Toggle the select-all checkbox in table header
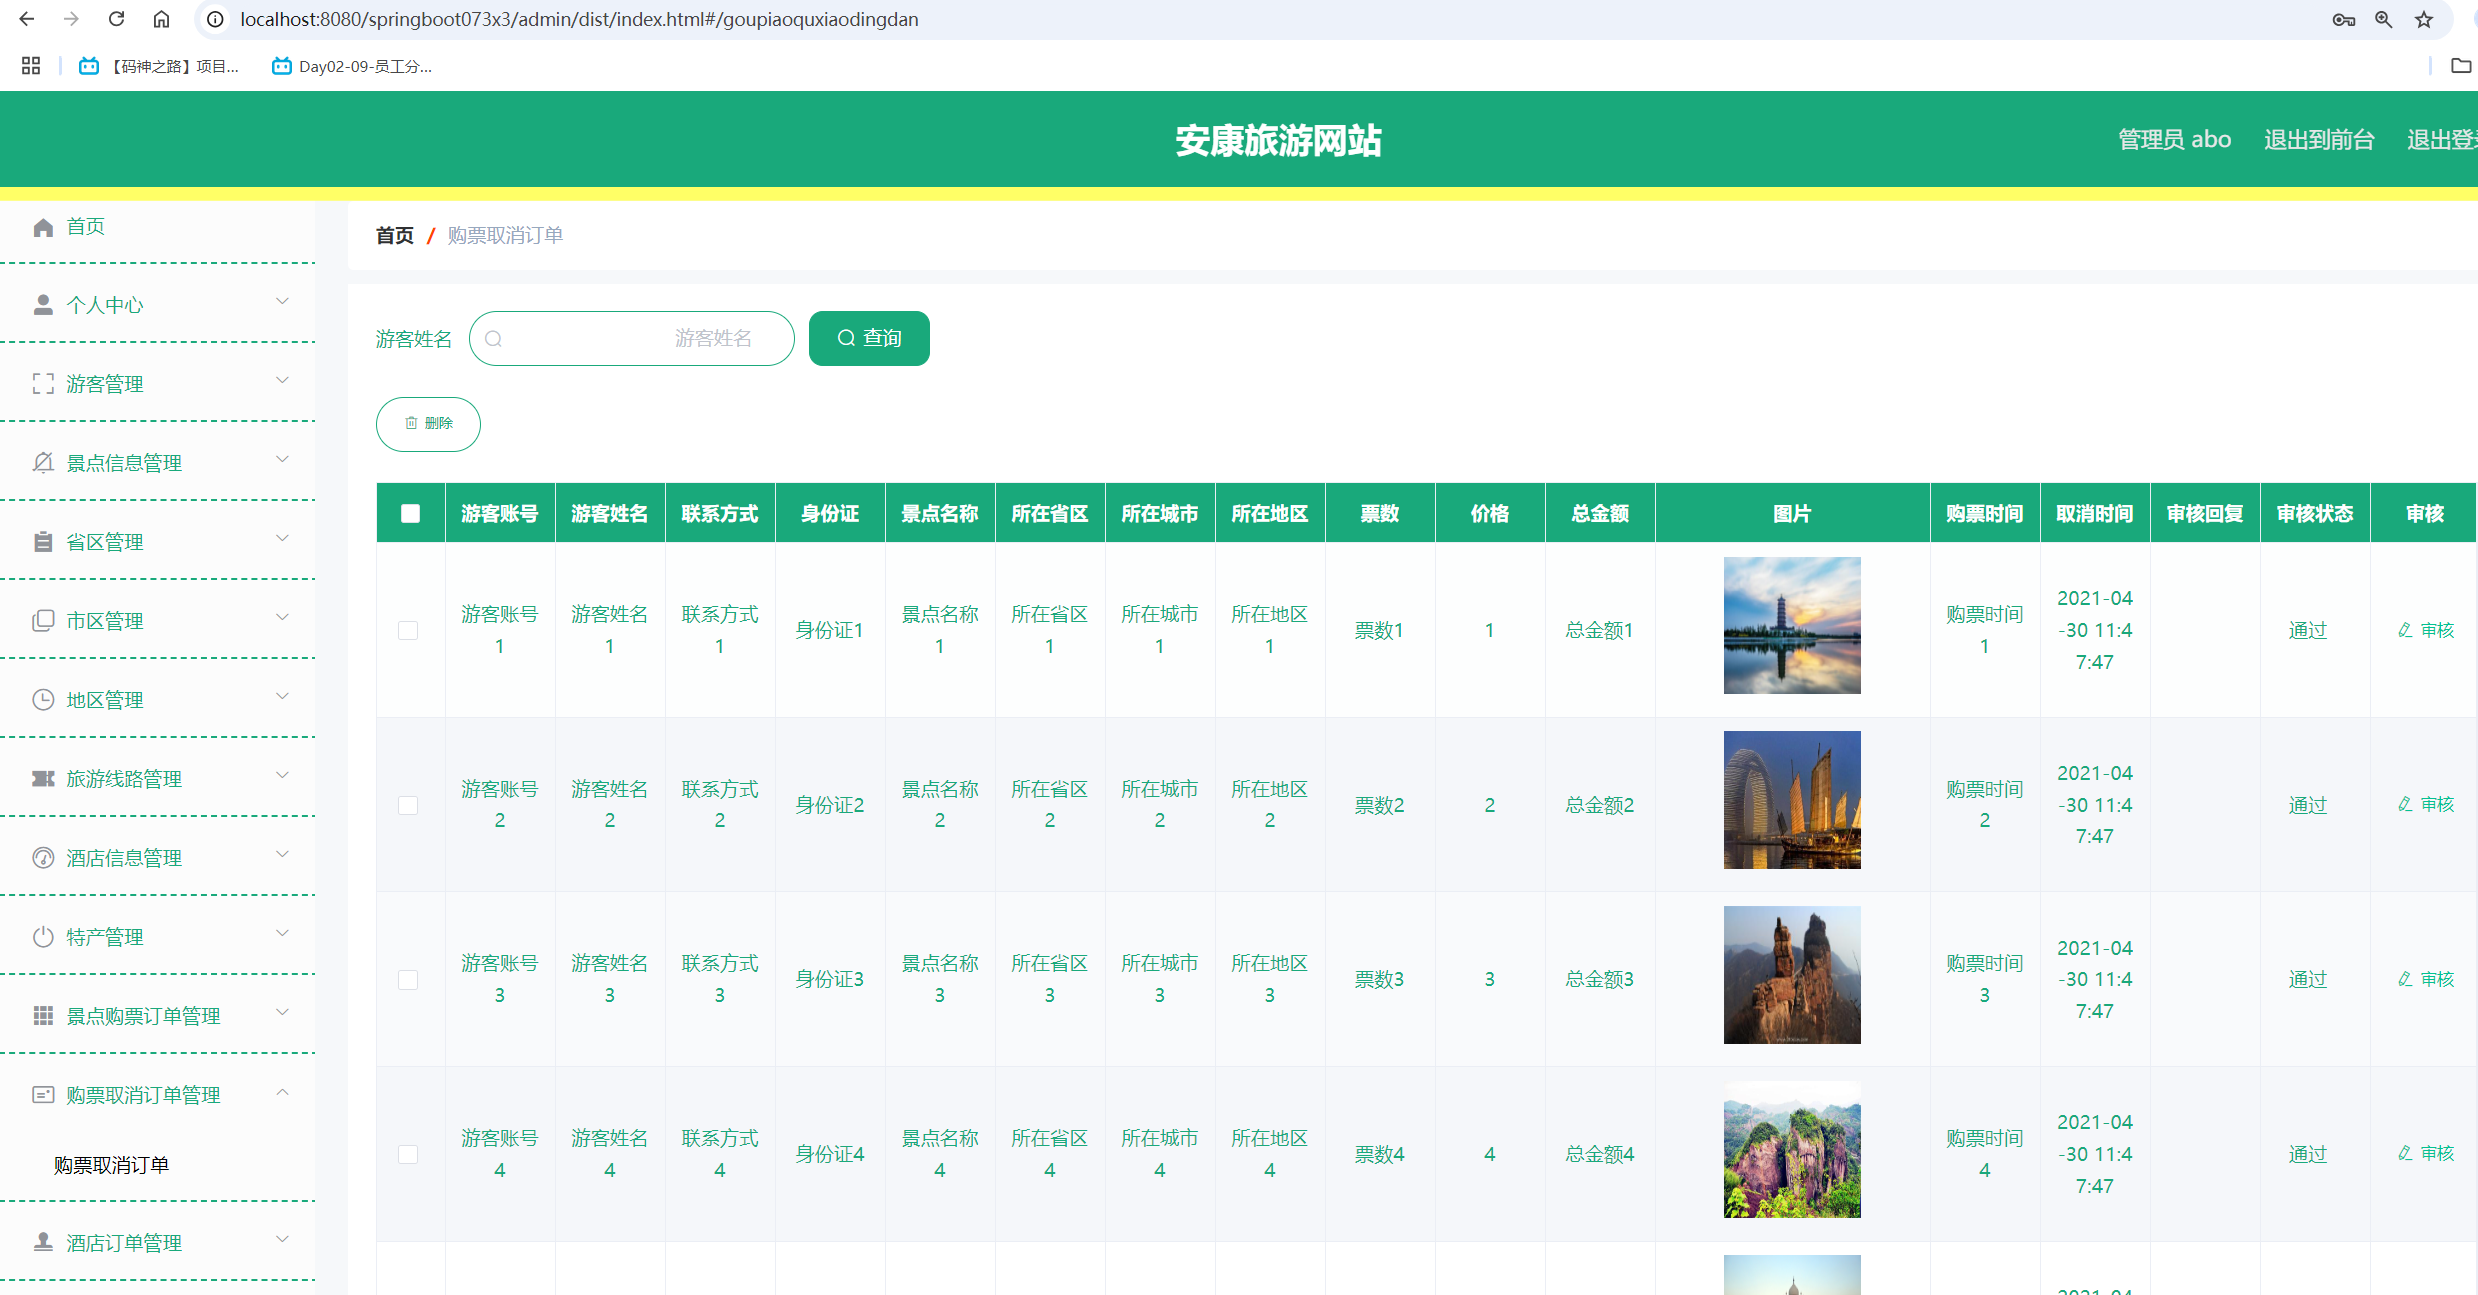2478x1295 pixels. (x=410, y=513)
